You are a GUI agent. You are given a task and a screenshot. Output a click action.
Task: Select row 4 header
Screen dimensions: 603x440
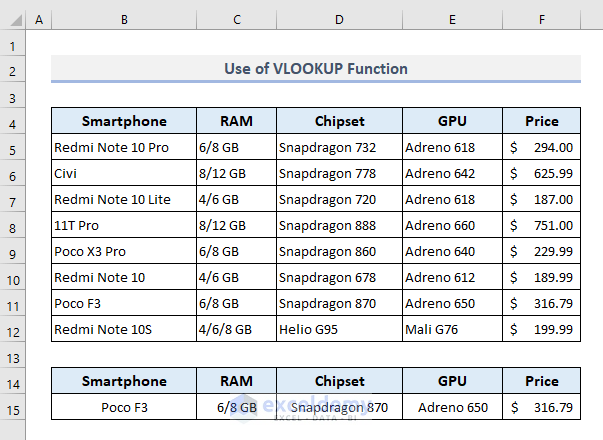pyautogui.click(x=13, y=122)
